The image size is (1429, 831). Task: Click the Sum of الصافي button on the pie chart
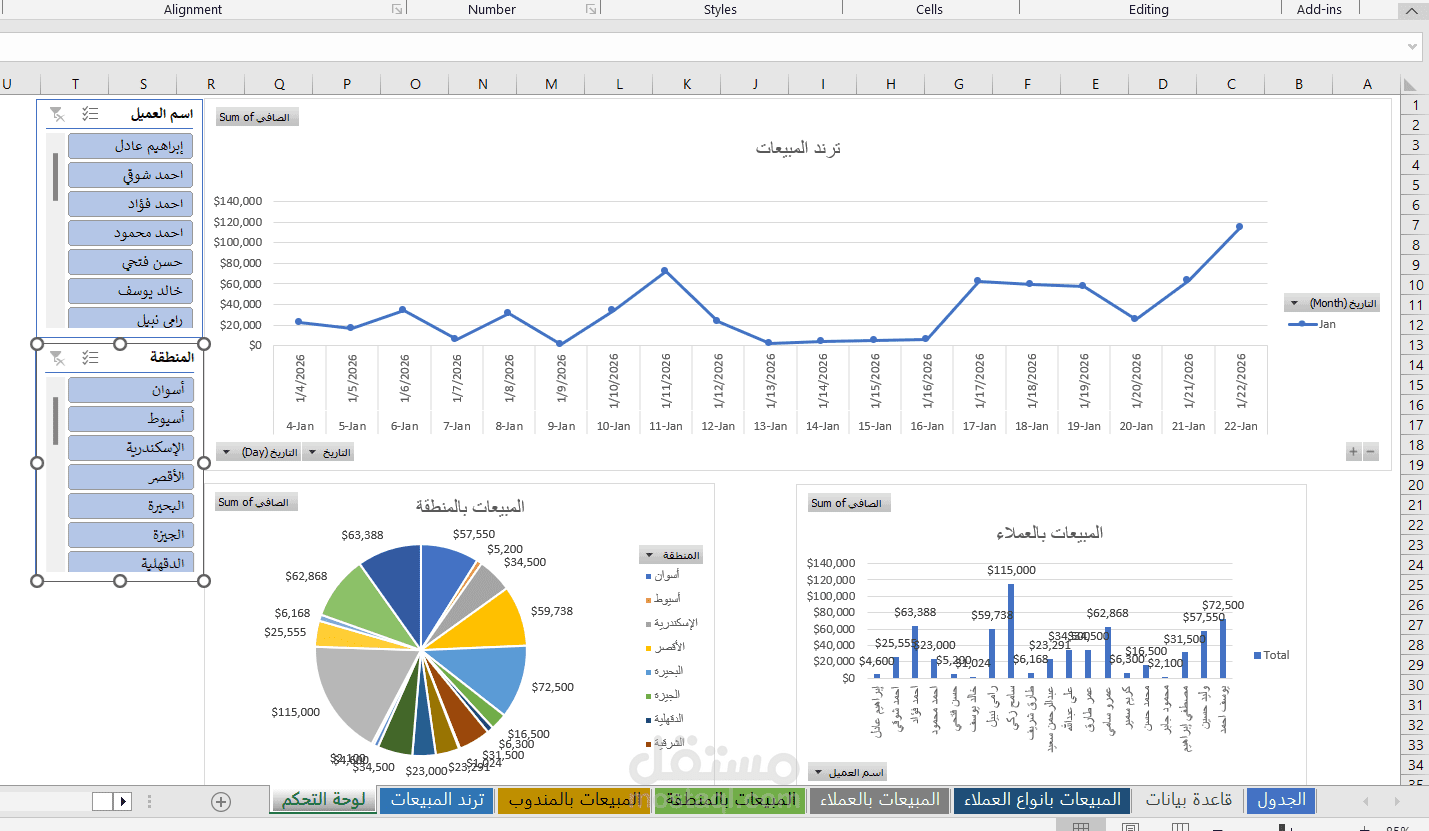(256, 502)
